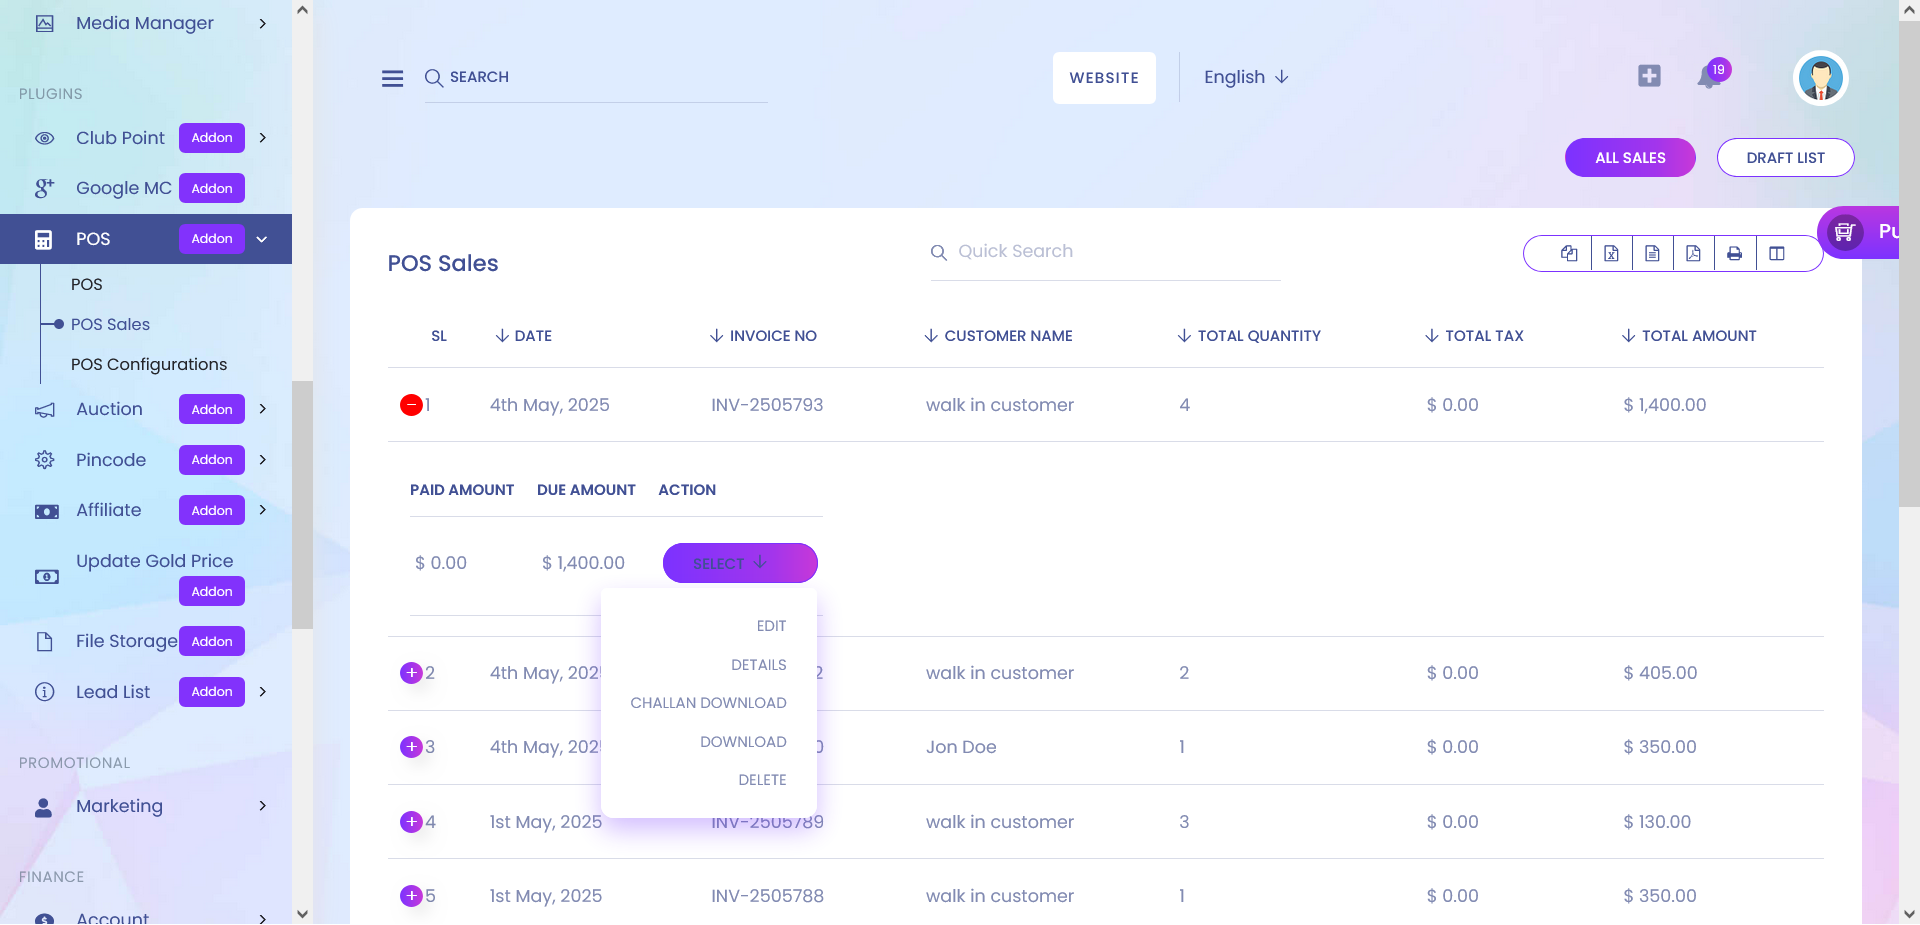1920x925 pixels.
Task: Click the Auction megaphone icon
Action: tap(45, 410)
